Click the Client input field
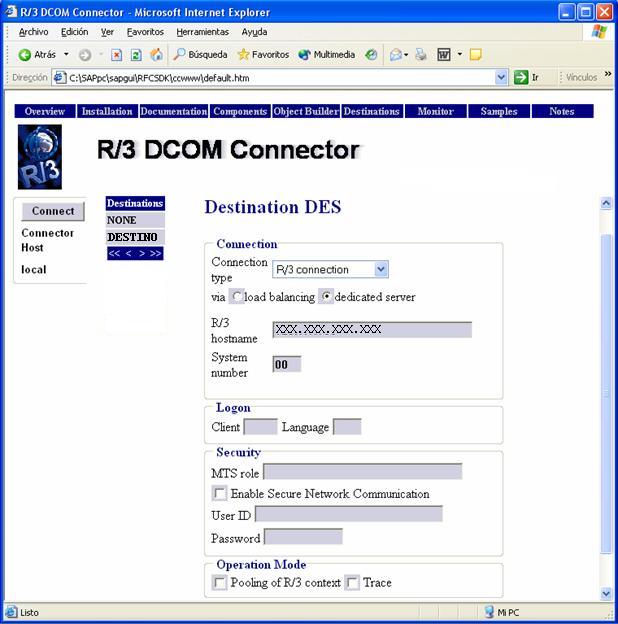The width and height of the screenshot is (618, 624). 260,427
